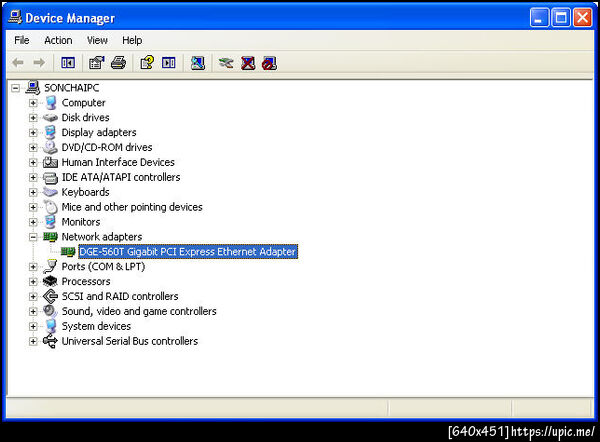
Task: Select the Human Interface Devices label
Action: point(118,162)
